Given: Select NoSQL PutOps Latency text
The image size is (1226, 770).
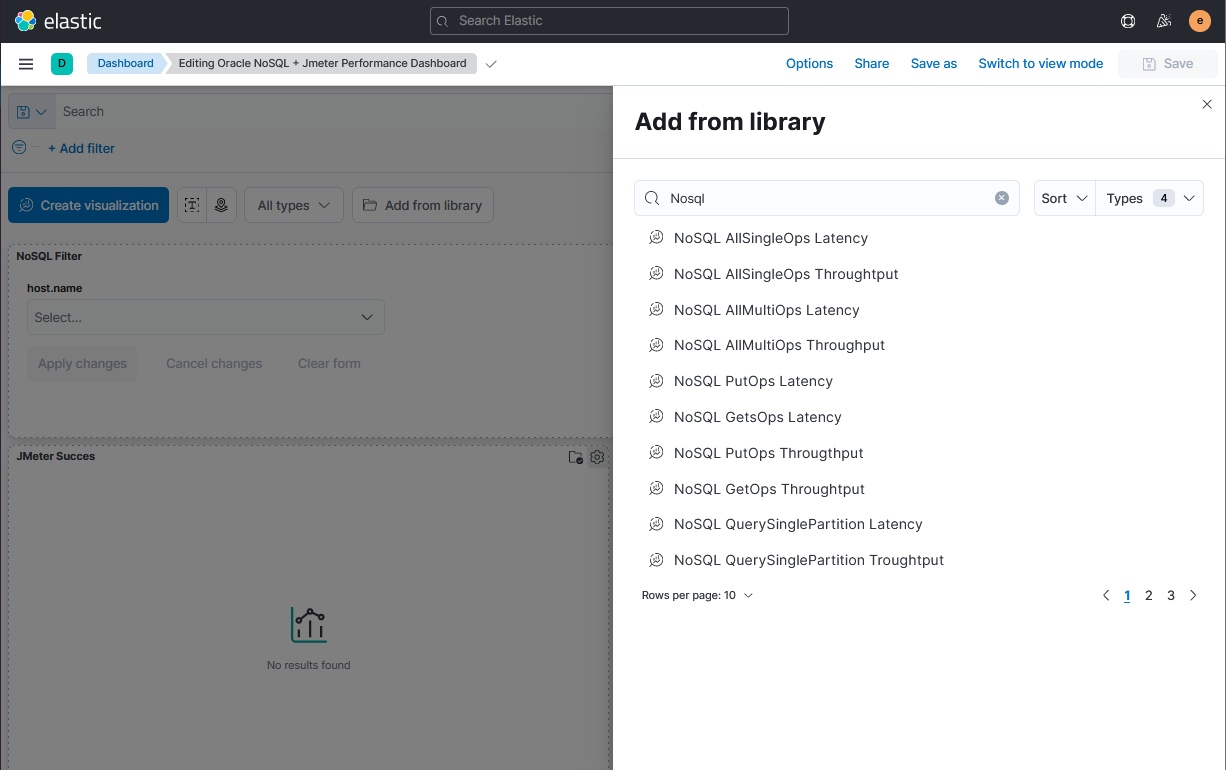Looking at the screenshot, I should [x=753, y=381].
